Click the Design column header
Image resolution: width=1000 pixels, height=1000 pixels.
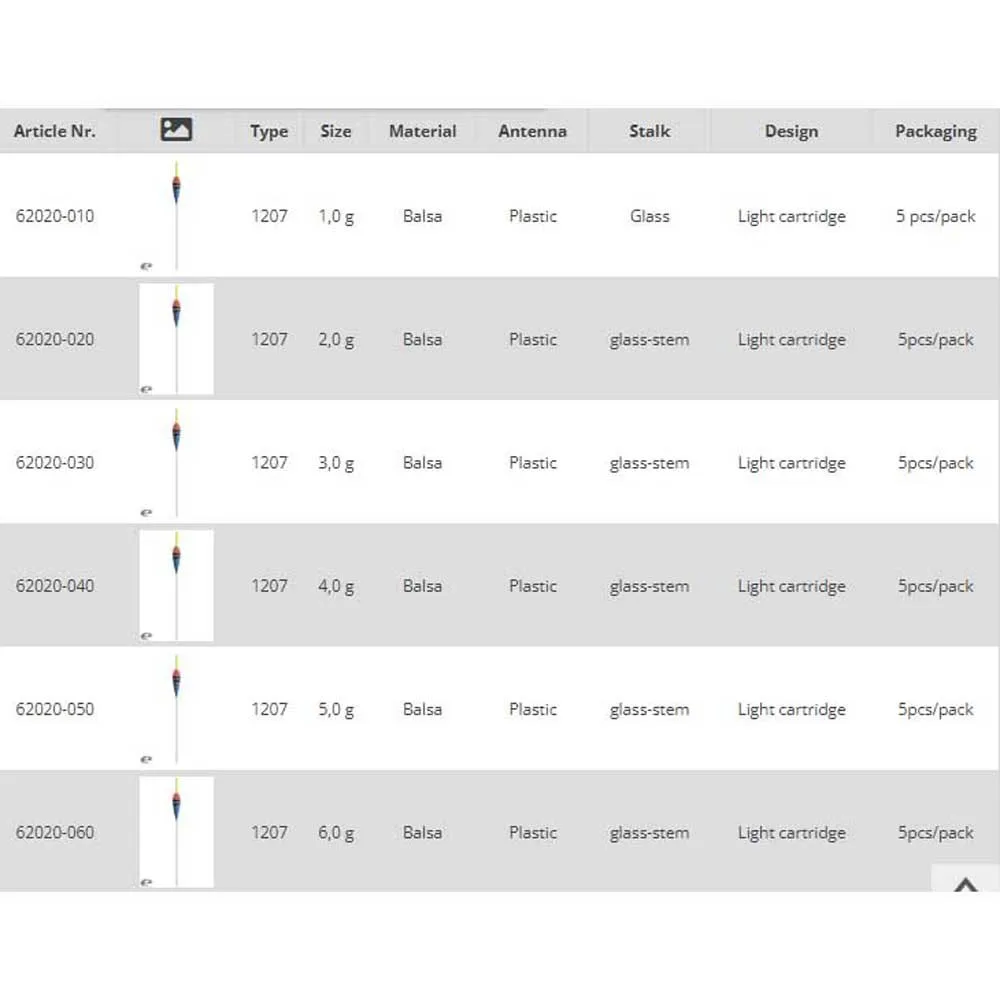(791, 131)
